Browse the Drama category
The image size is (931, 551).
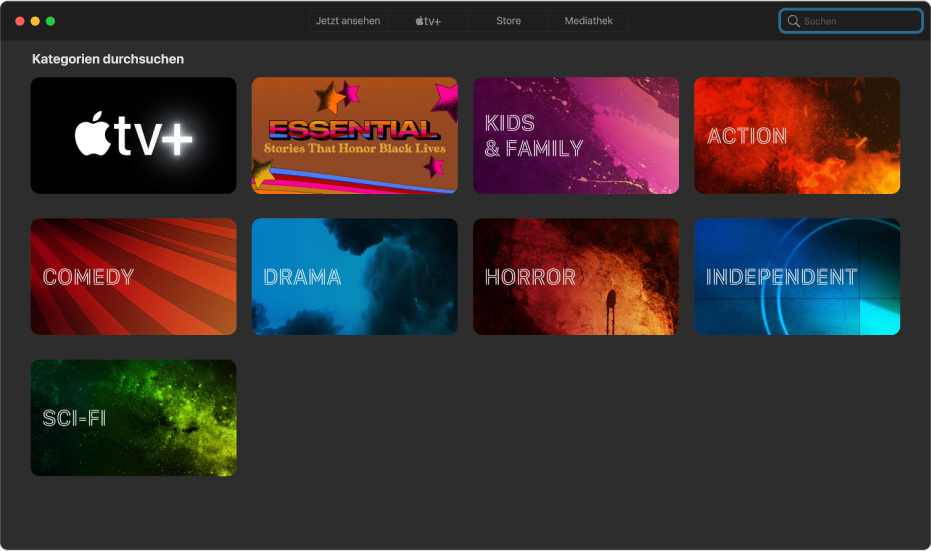(x=354, y=277)
